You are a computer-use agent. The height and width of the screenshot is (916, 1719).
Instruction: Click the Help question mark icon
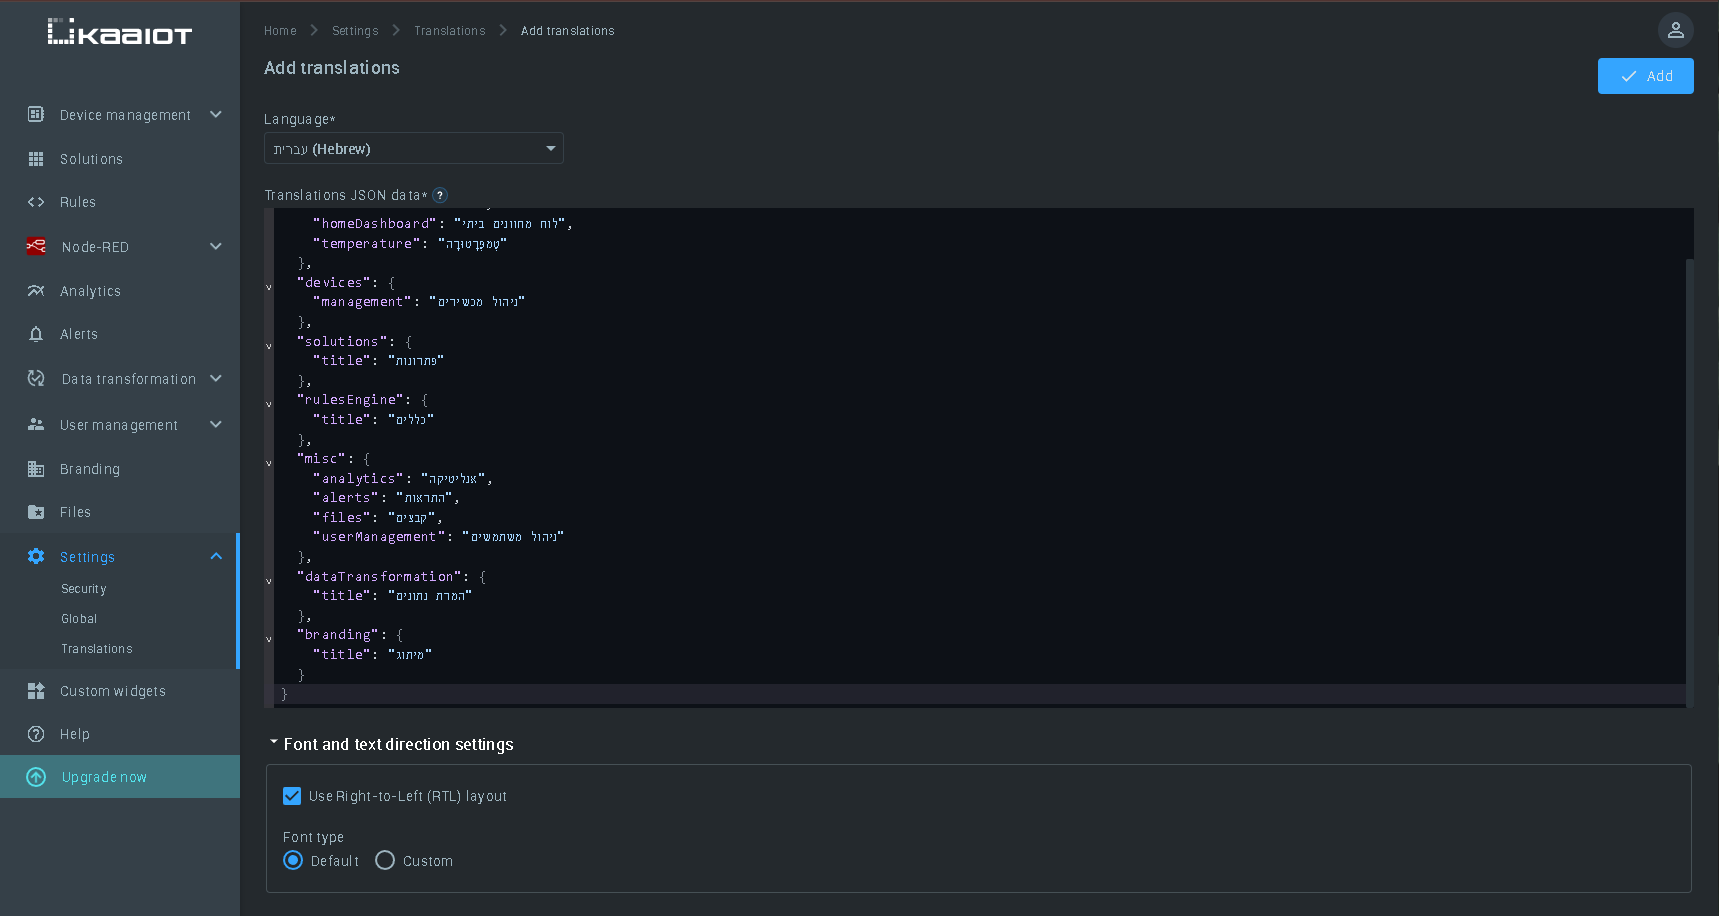pos(36,734)
